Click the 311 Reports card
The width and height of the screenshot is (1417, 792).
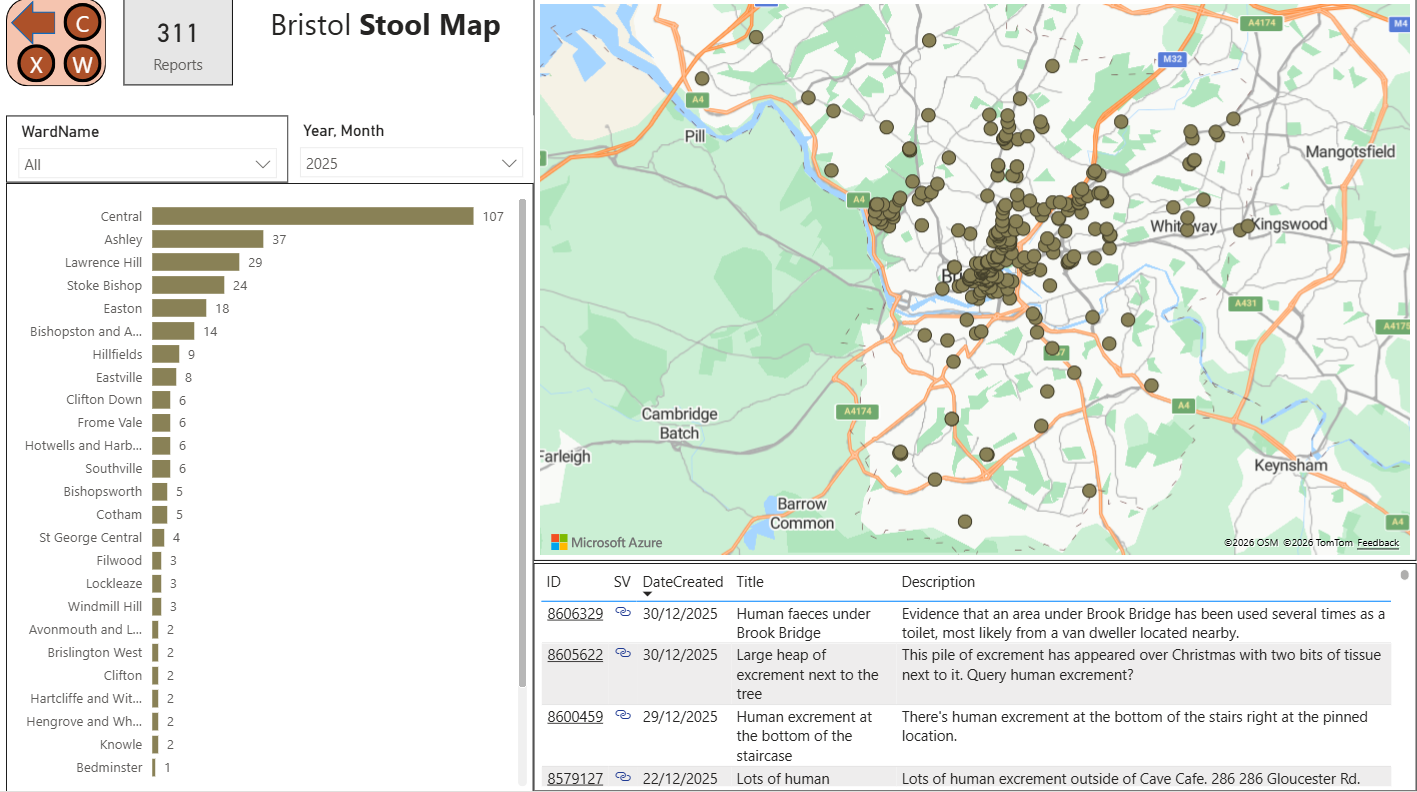click(178, 43)
